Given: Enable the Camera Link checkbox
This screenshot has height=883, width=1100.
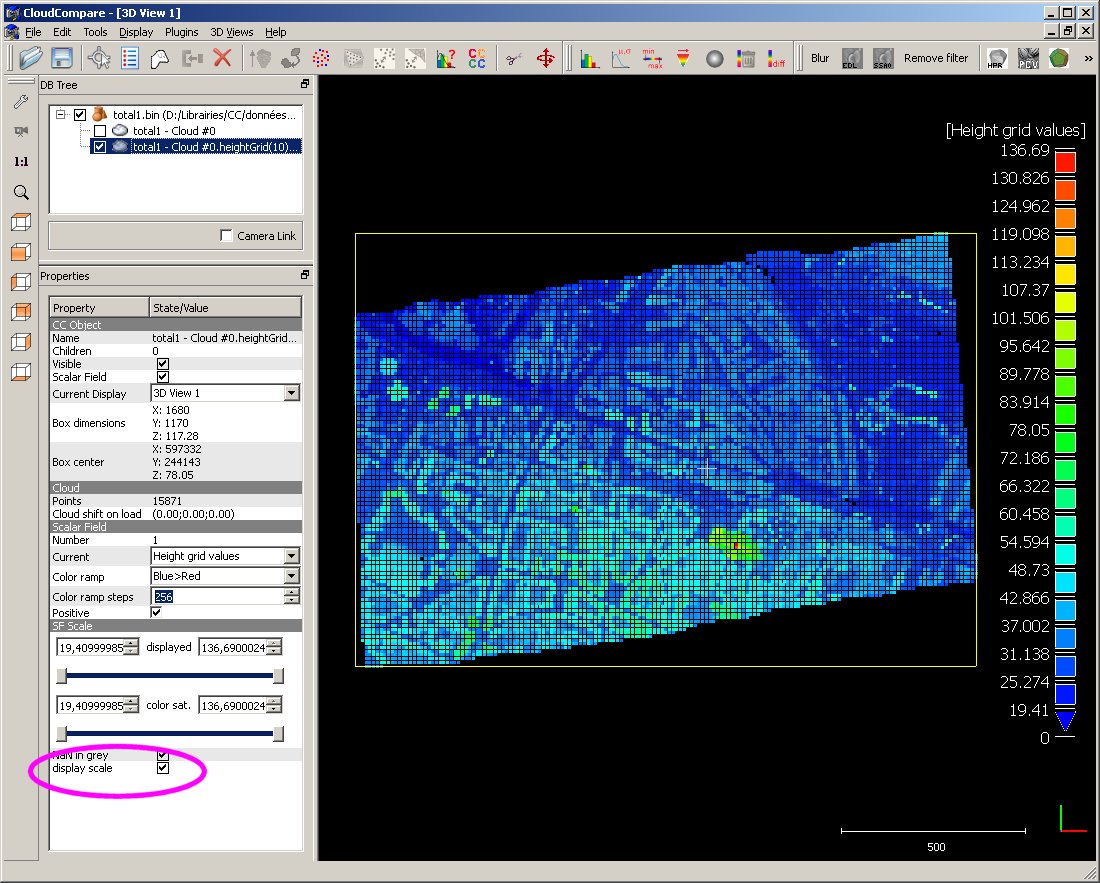Looking at the screenshot, I should [226, 236].
